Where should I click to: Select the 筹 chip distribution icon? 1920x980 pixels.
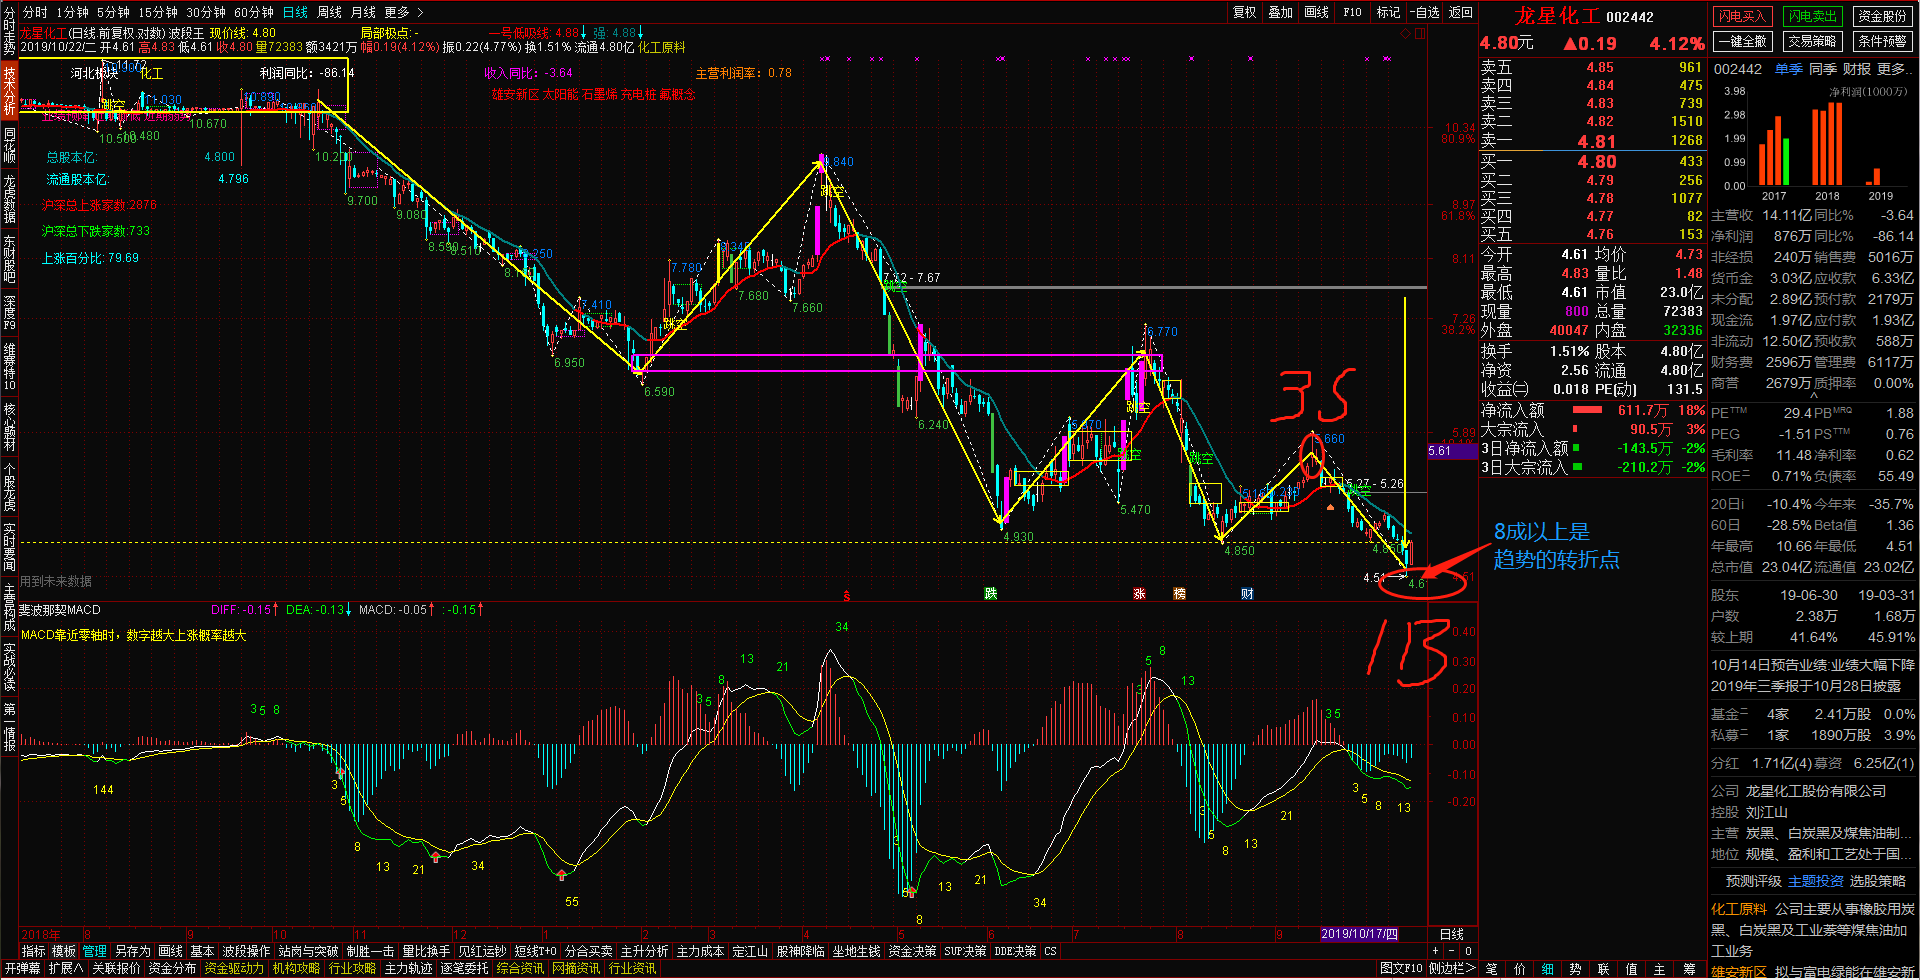[x=1690, y=969]
